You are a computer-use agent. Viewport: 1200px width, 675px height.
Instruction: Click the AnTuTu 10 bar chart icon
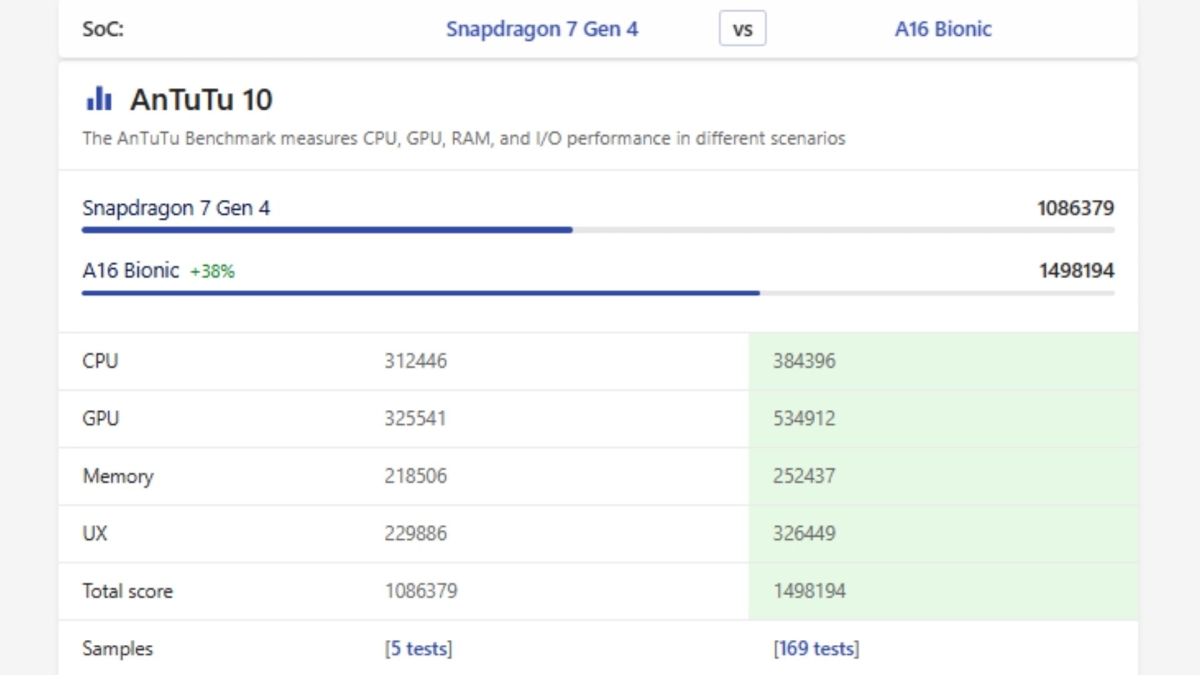click(x=98, y=99)
